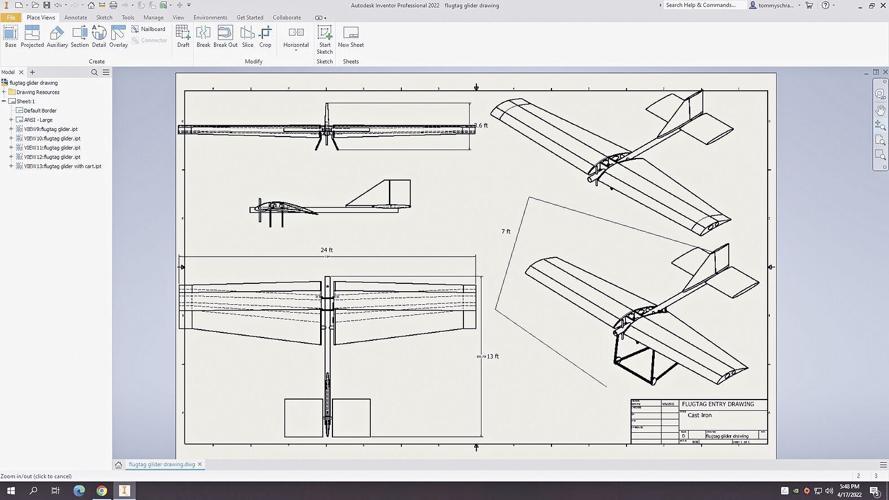The width and height of the screenshot is (889, 500).
Task: Expand the Drawing Resources folder
Action: point(4,92)
